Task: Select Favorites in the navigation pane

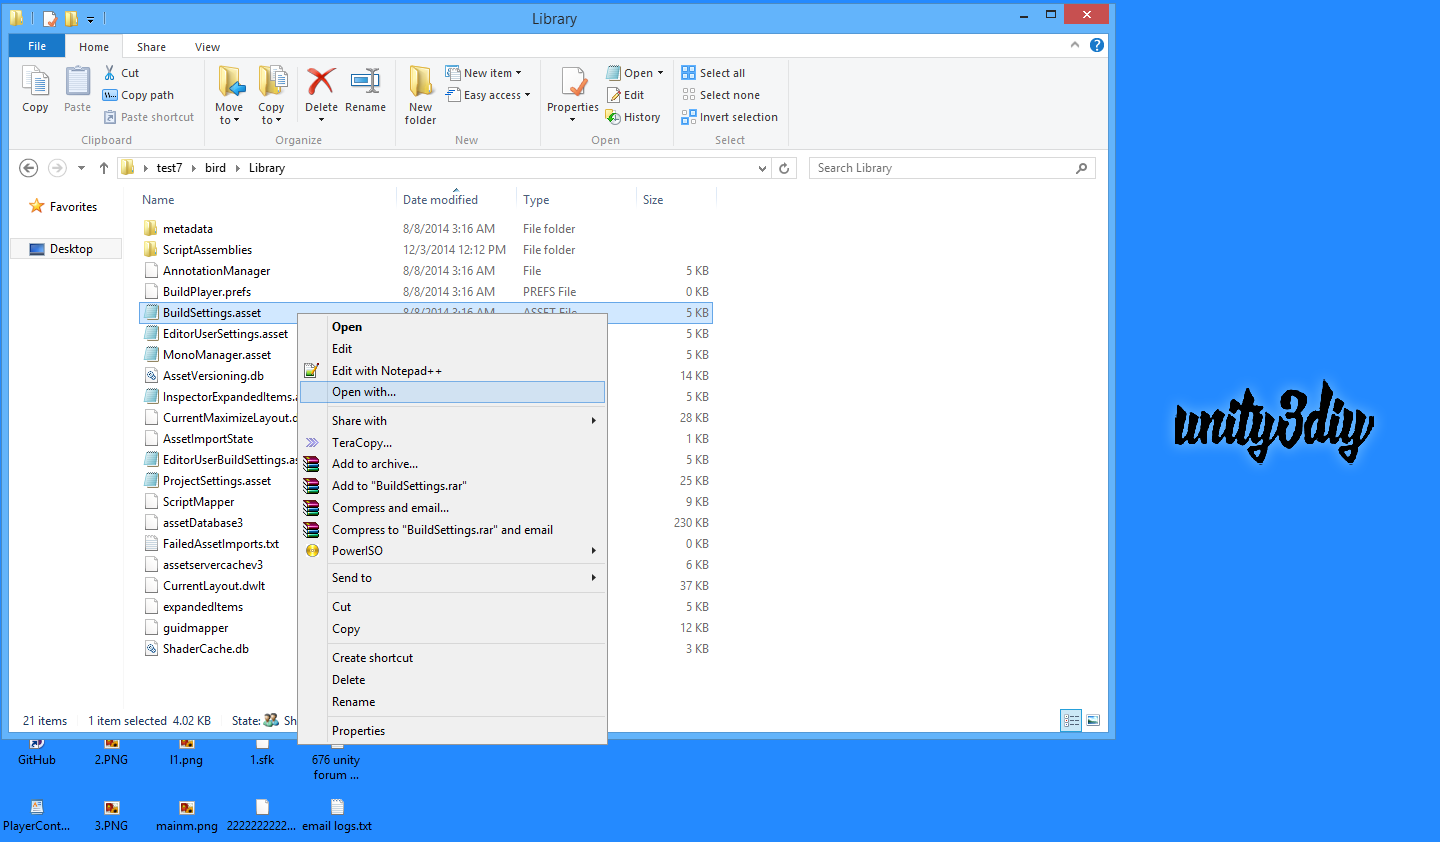Action: click(63, 207)
